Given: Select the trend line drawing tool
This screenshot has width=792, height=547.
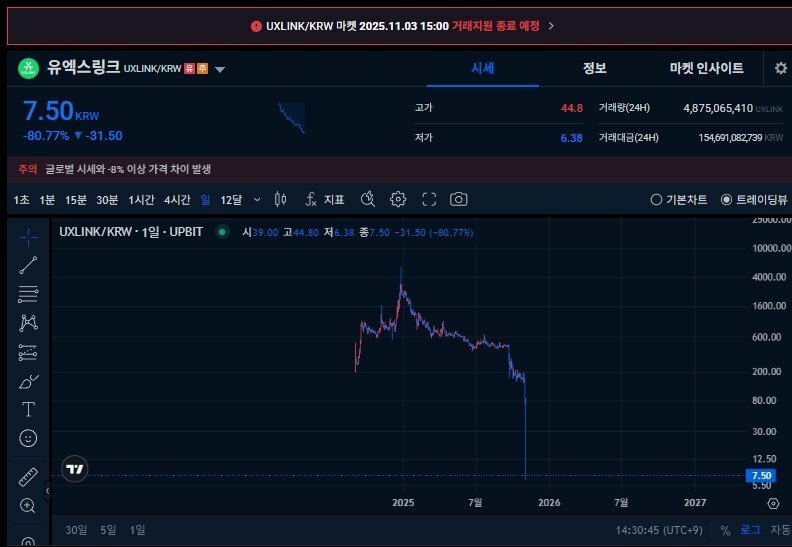Looking at the screenshot, I should tap(28, 265).
